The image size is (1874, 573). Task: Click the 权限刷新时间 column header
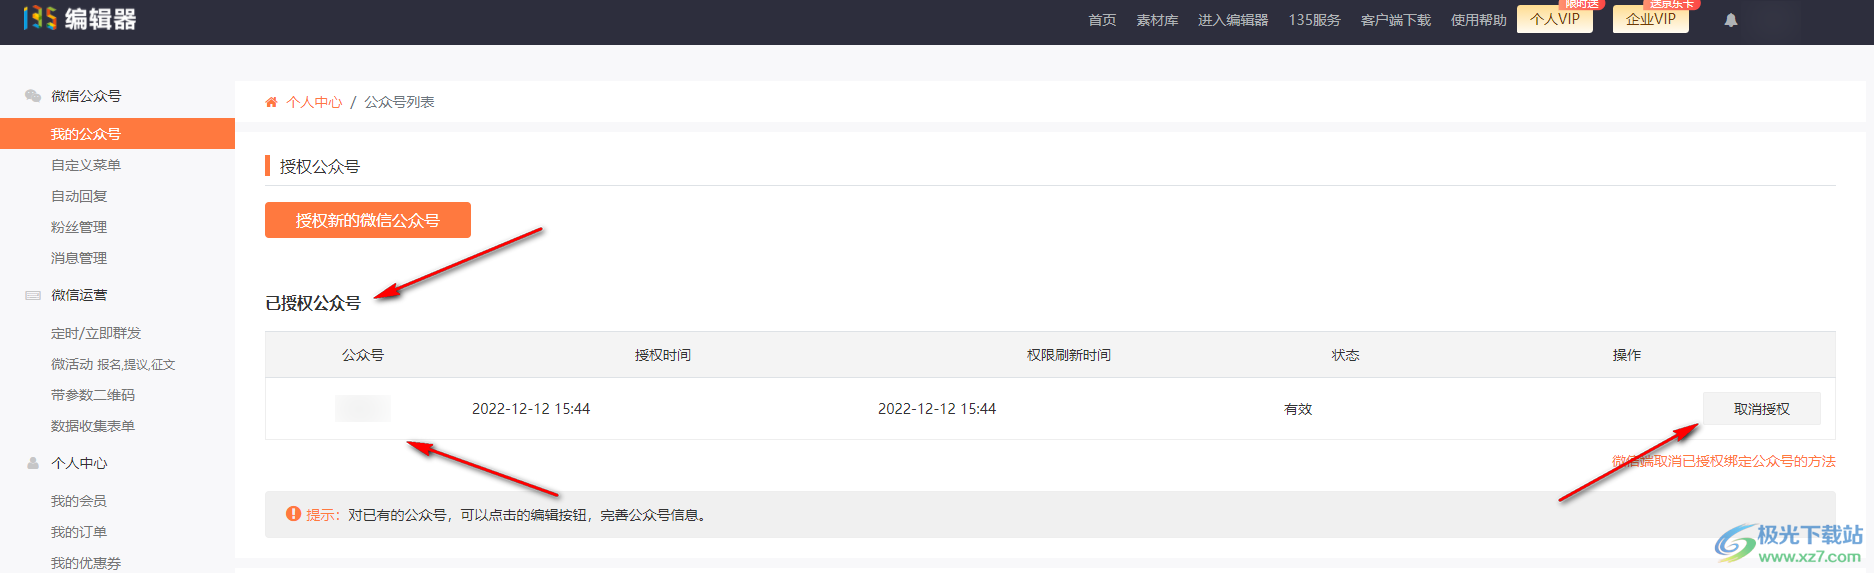tap(1069, 355)
